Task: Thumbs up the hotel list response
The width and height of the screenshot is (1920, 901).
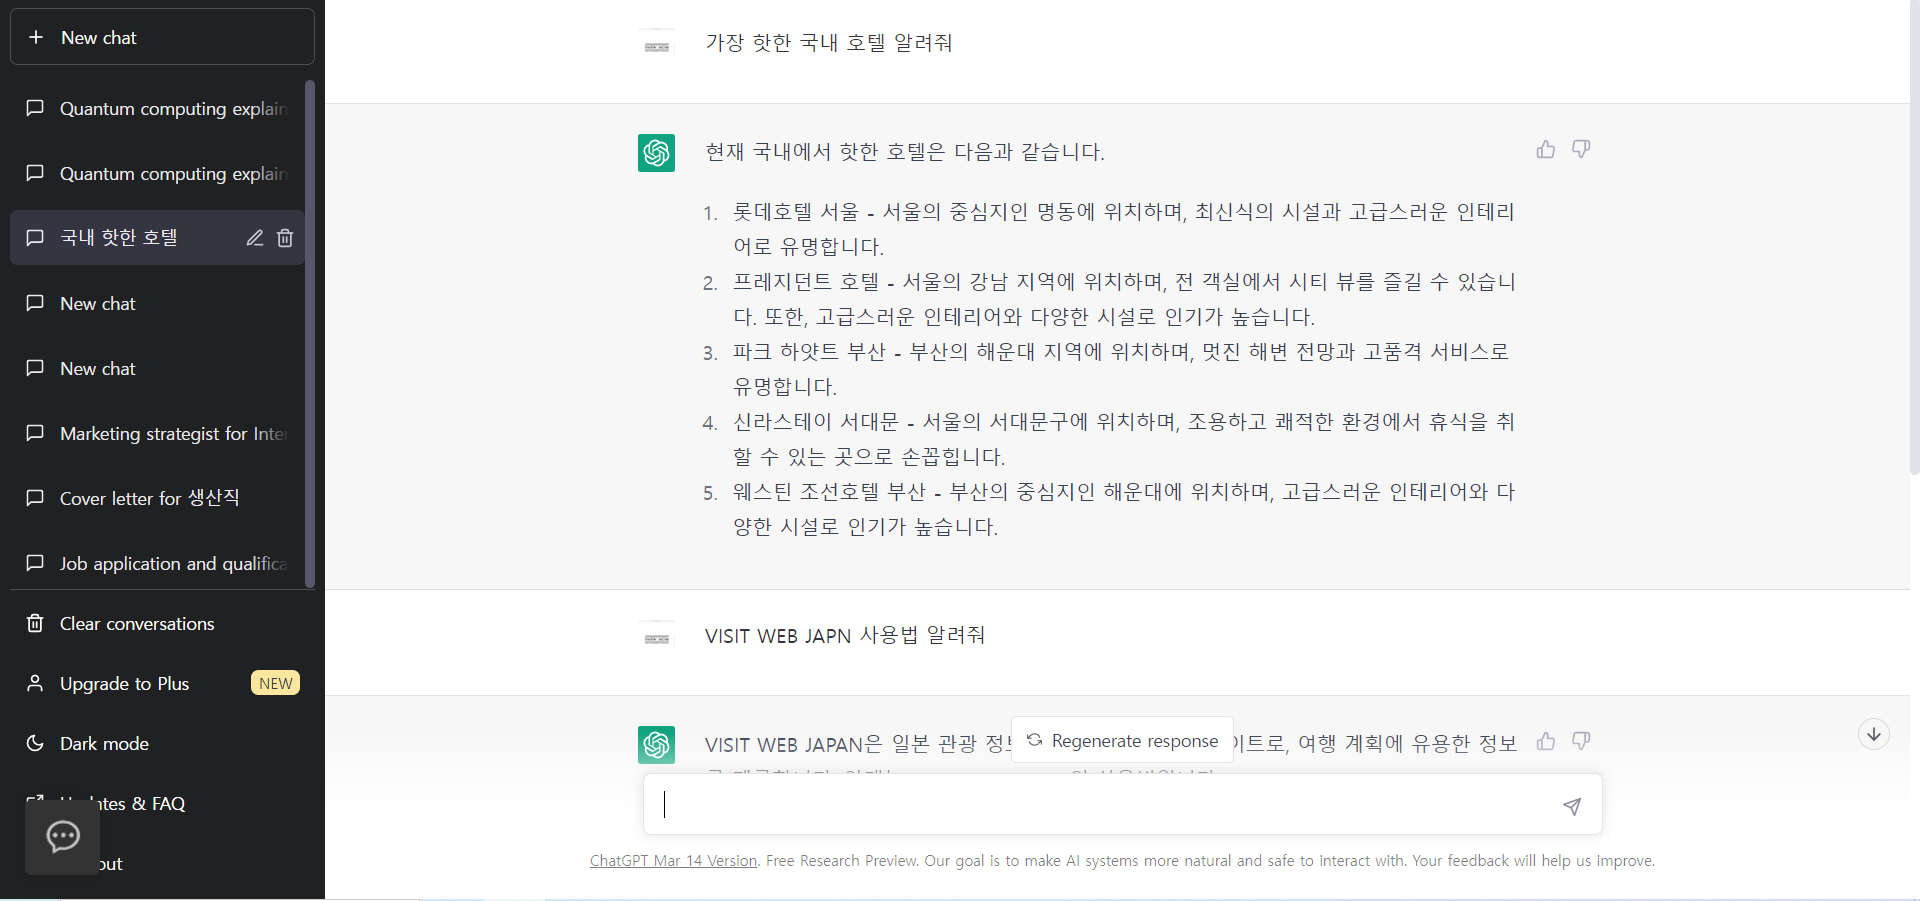Action: pyautogui.click(x=1546, y=149)
